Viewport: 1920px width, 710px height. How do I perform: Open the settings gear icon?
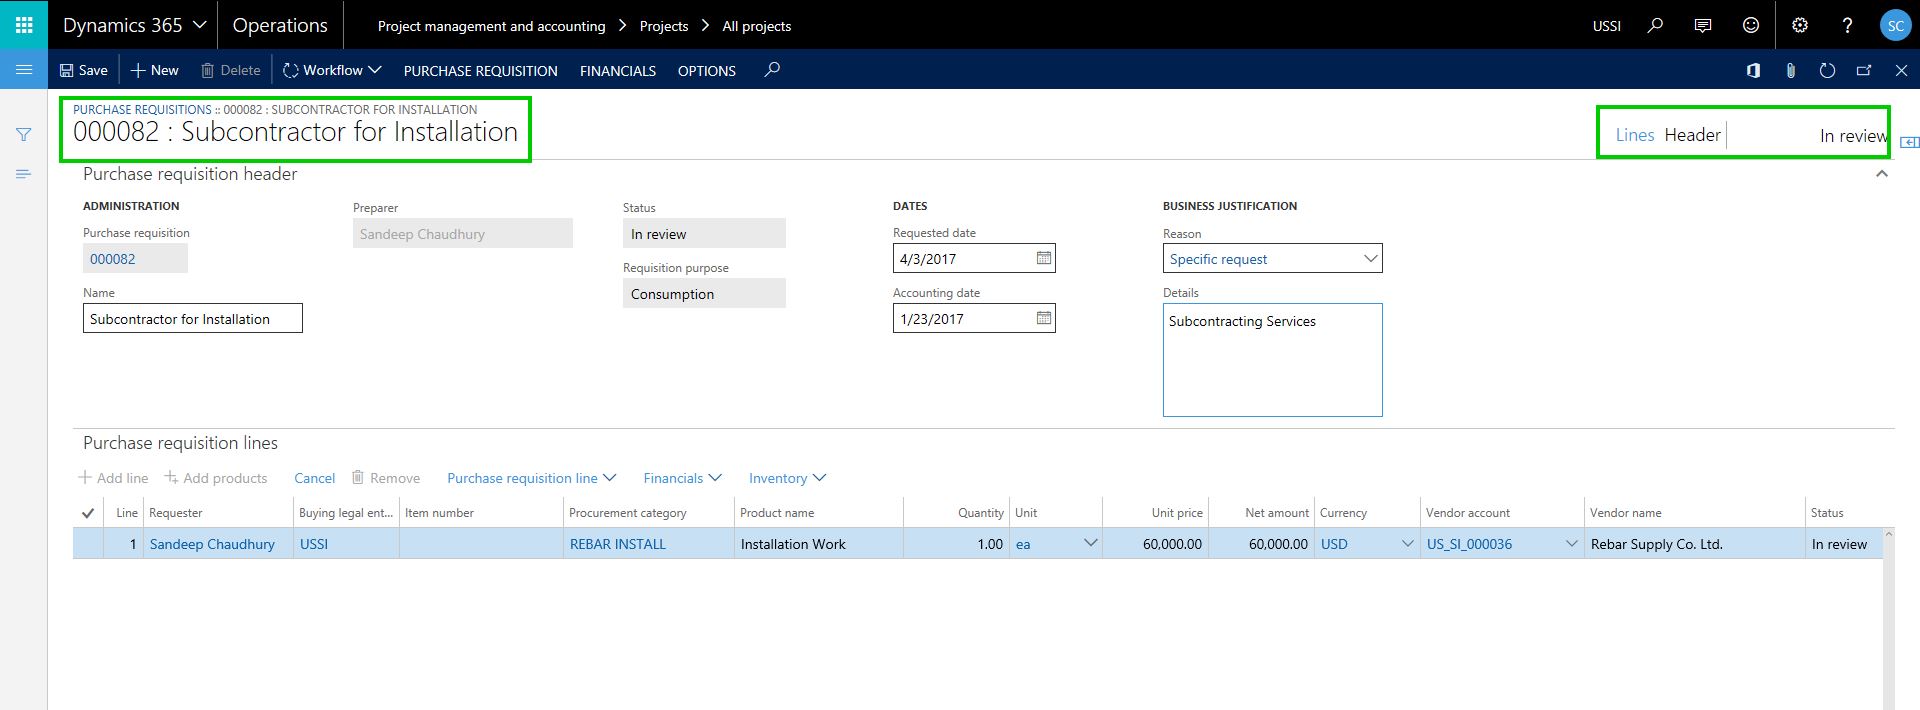[x=1800, y=25]
